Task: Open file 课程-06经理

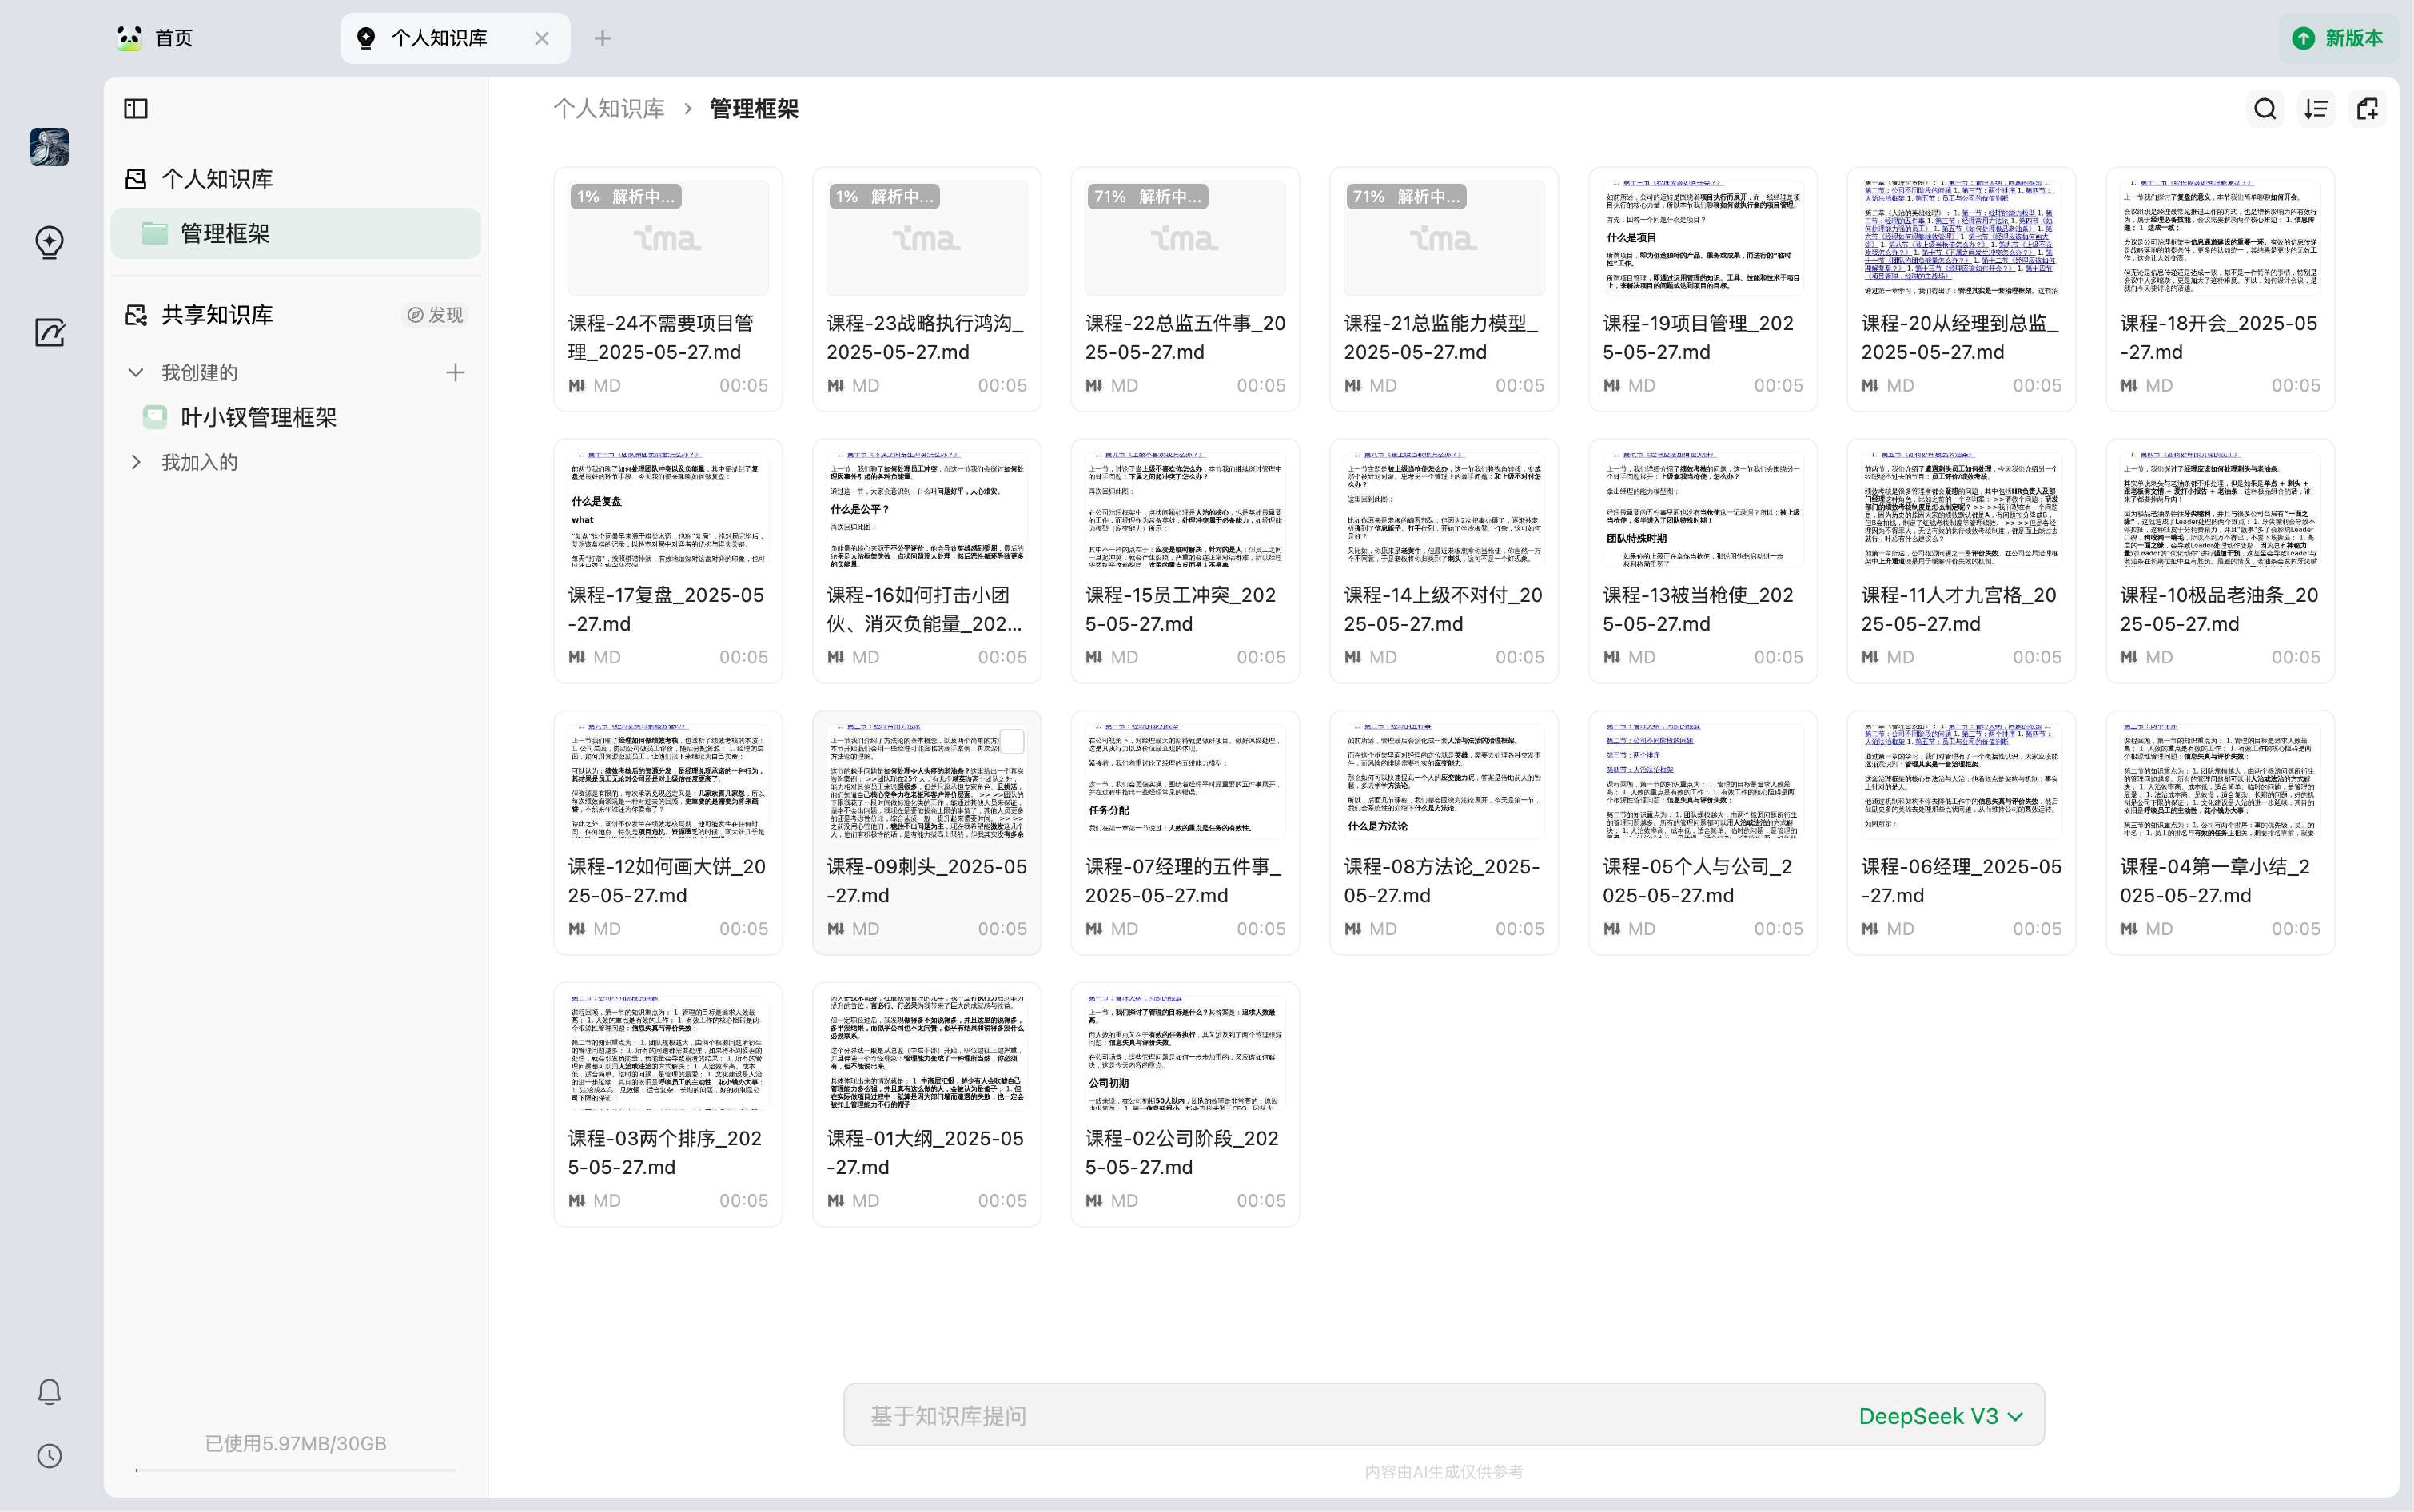Action: tap(1961, 833)
